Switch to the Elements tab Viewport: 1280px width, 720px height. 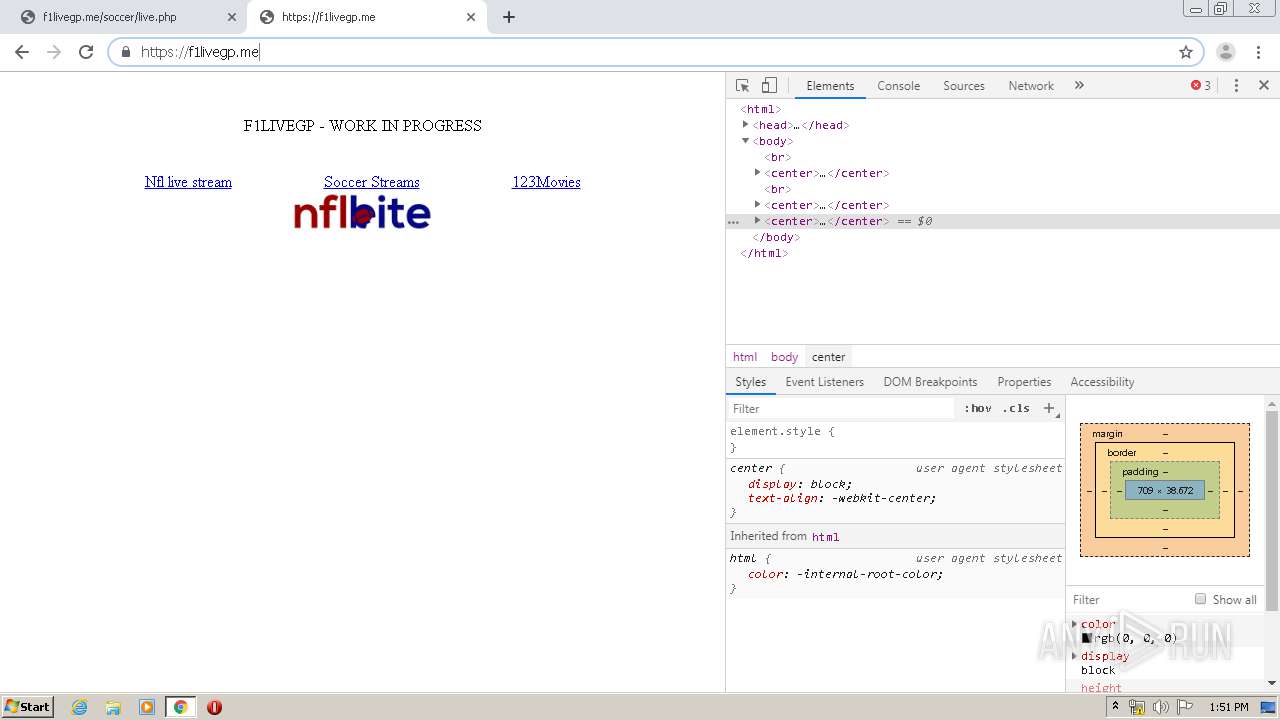coord(830,86)
